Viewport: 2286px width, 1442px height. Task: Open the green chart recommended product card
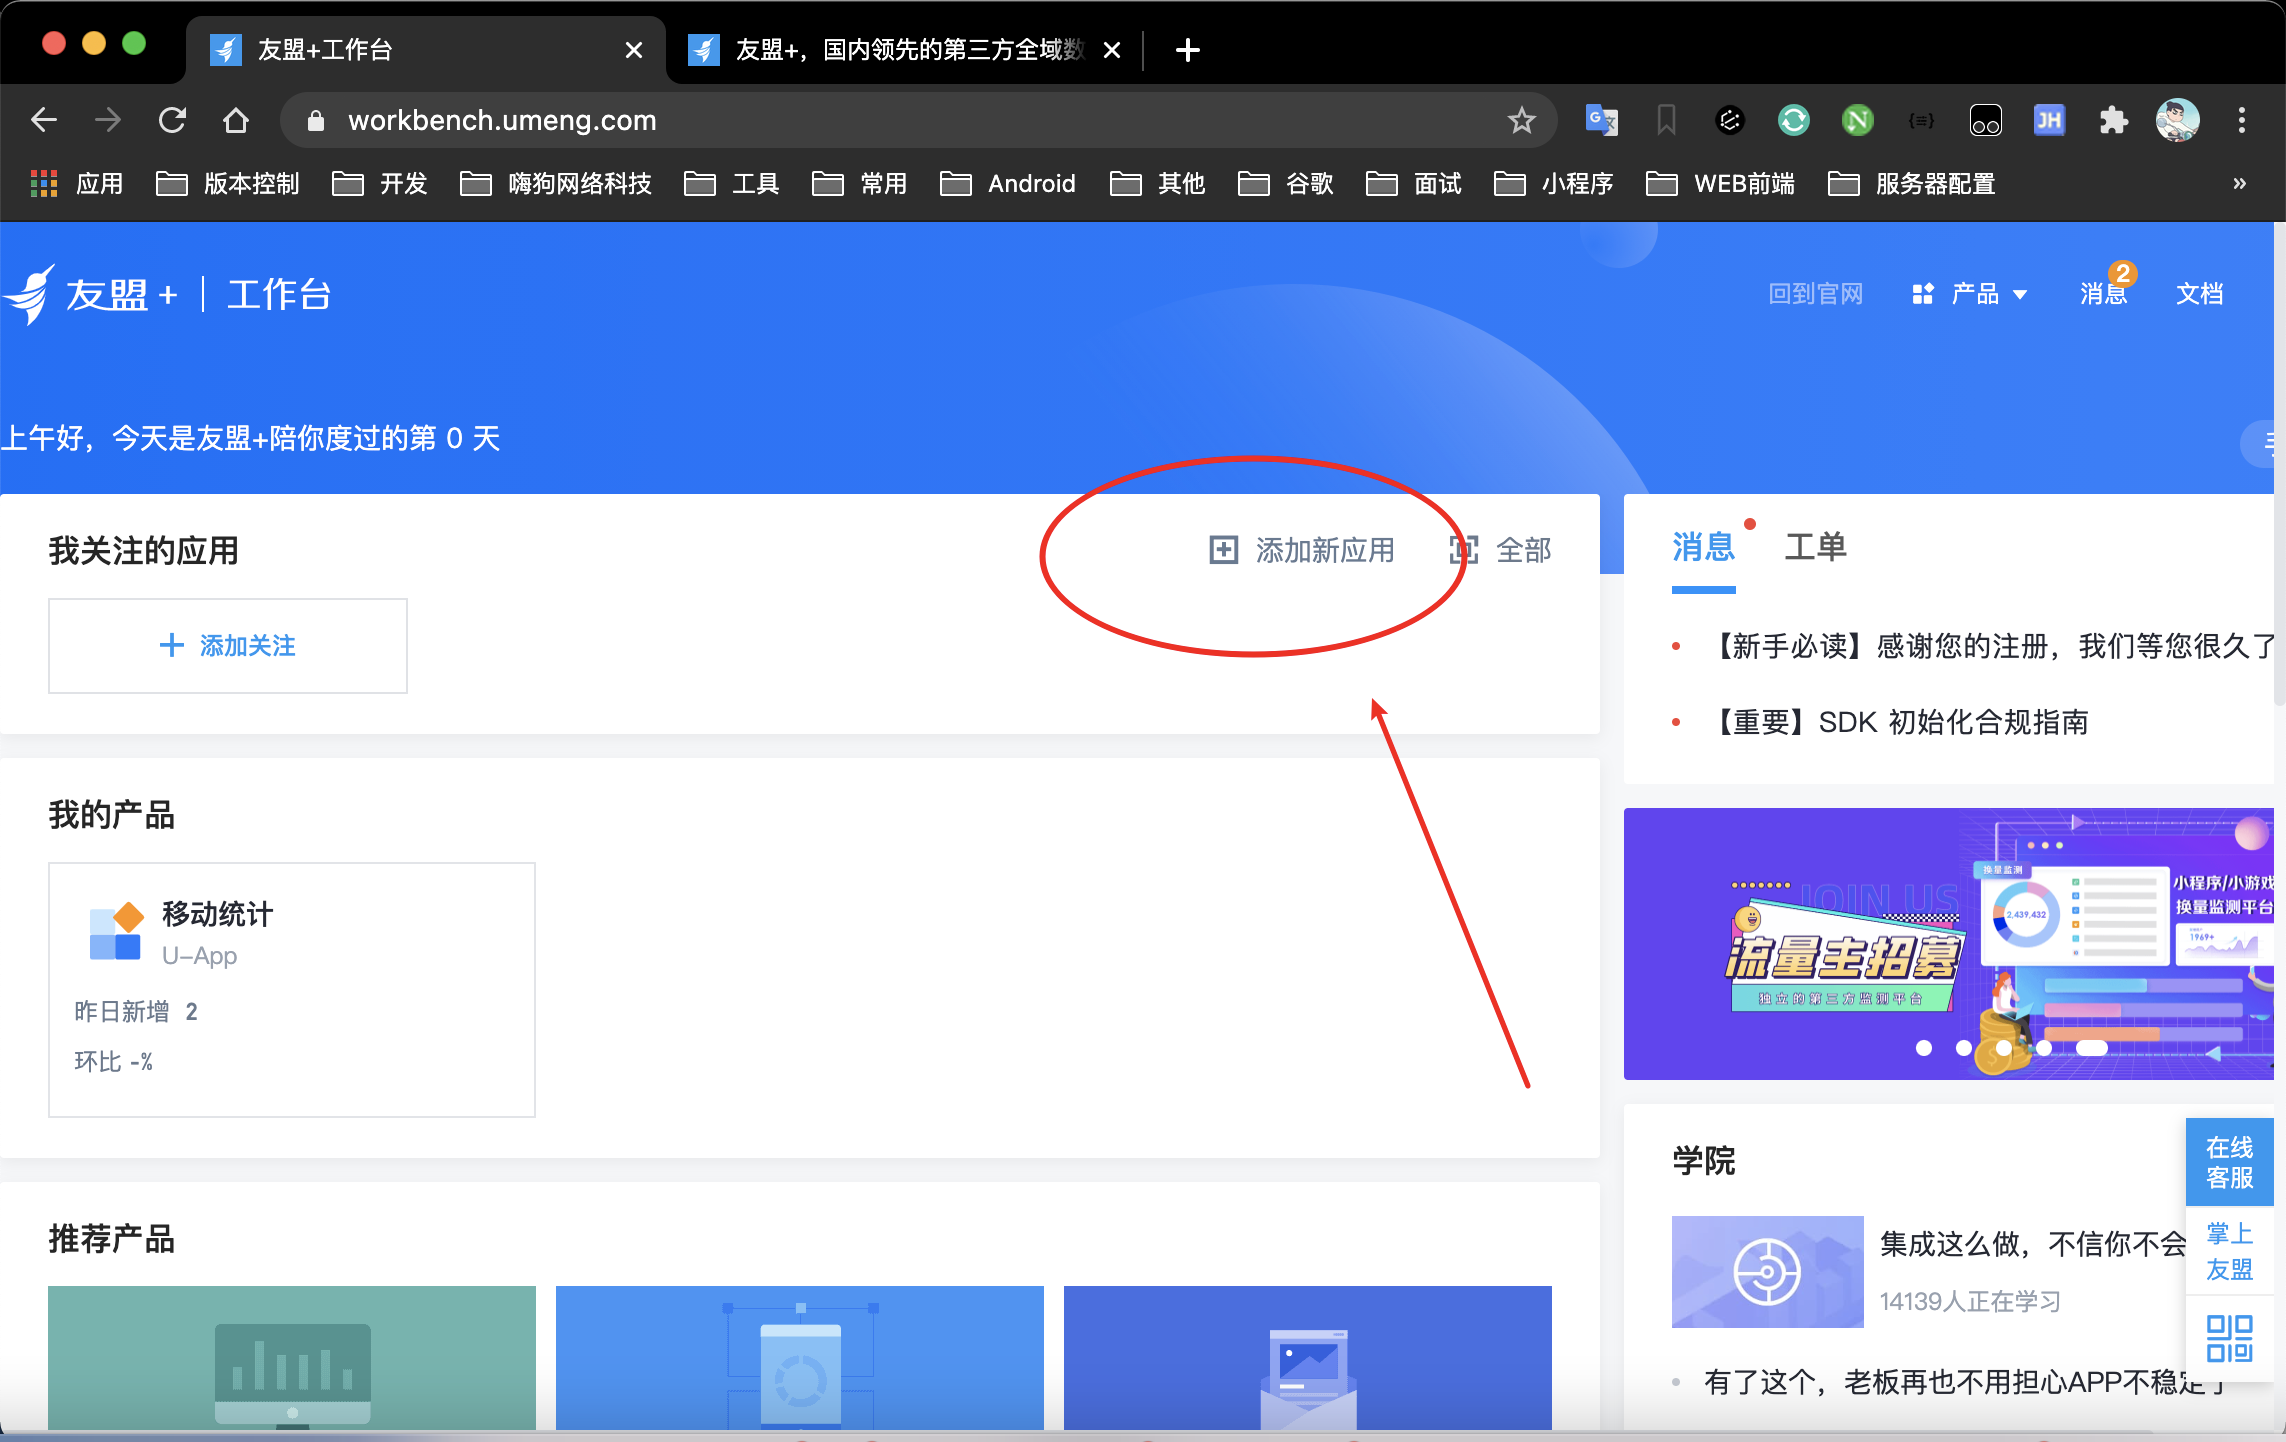click(292, 1358)
